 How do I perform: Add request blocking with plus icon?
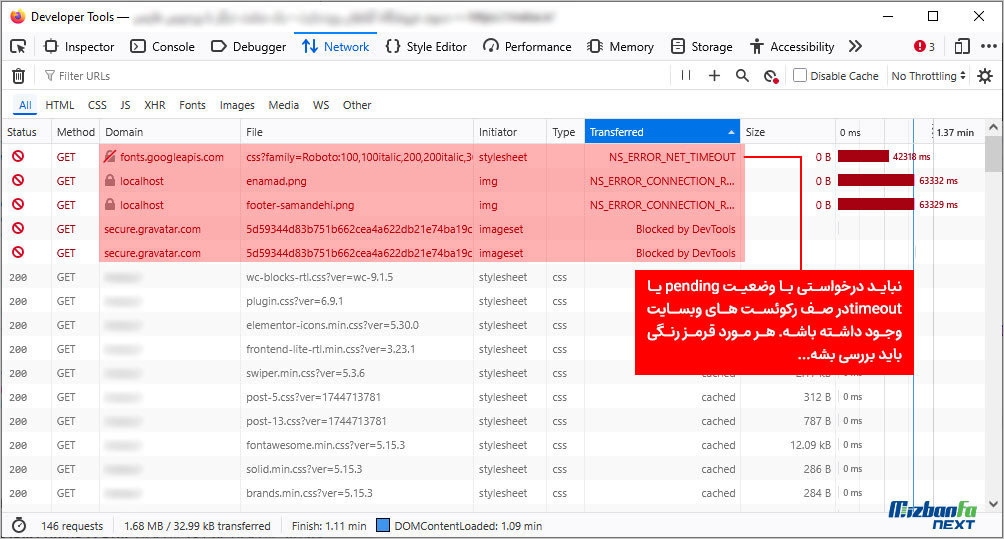click(x=714, y=76)
